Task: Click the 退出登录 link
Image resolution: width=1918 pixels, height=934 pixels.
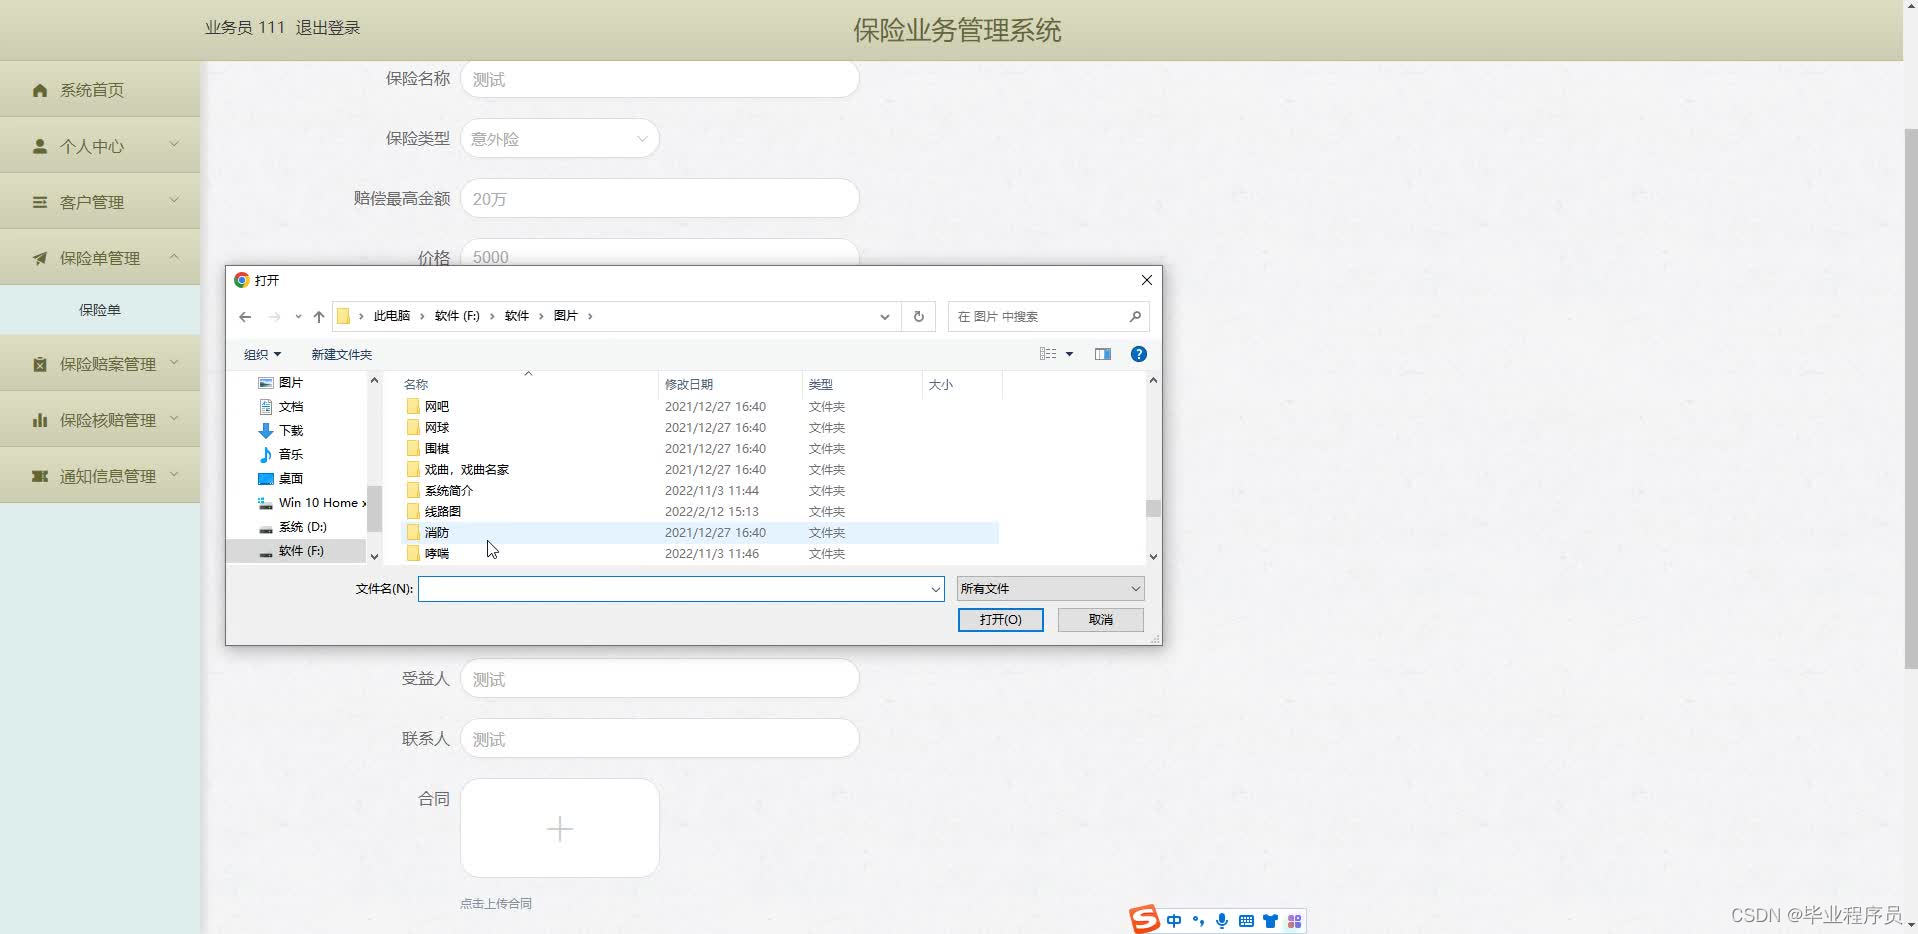Action: pyautogui.click(x=327, y=28)
